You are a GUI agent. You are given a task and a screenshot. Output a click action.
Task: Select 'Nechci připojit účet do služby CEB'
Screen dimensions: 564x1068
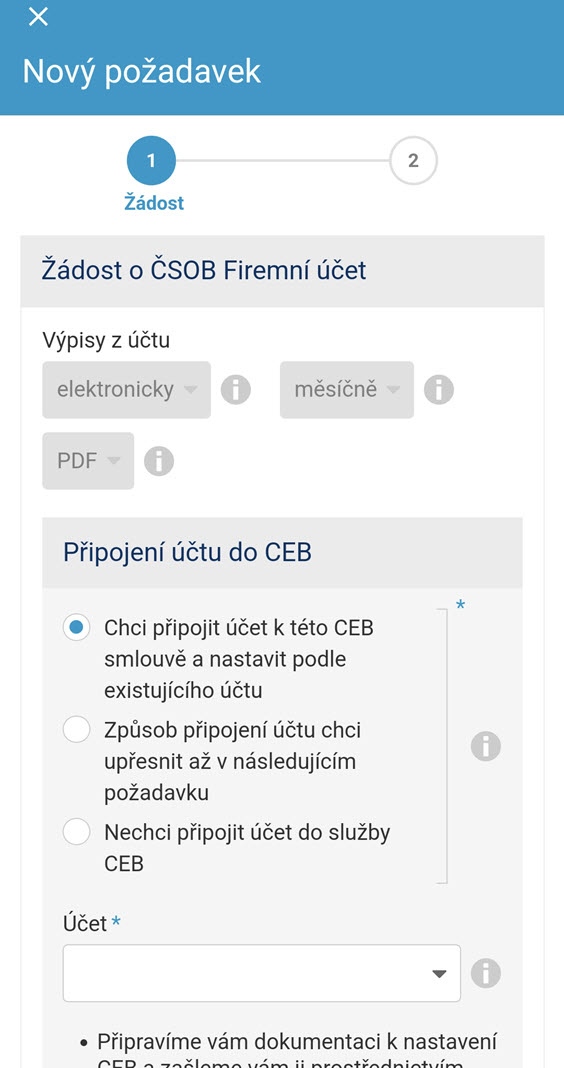[x=76, y=832]
